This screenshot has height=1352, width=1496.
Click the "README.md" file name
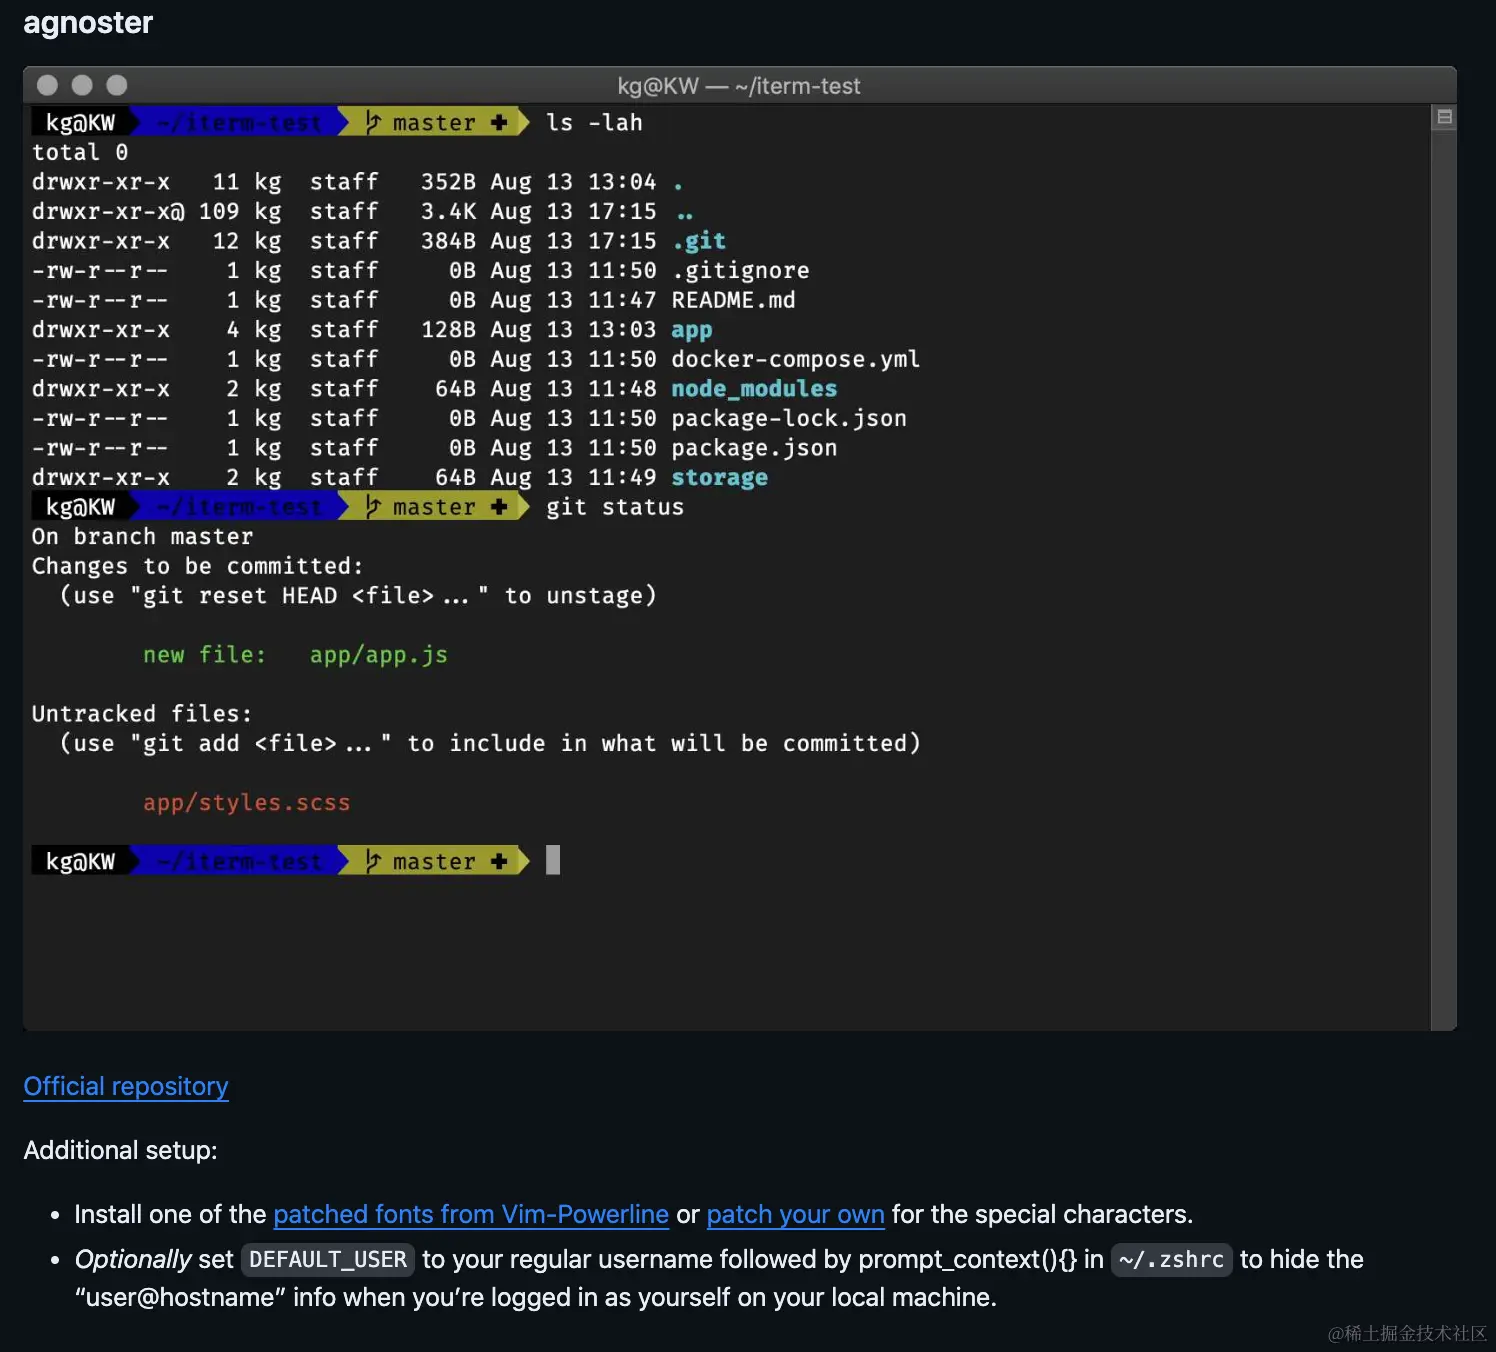[x=734, y=300]
